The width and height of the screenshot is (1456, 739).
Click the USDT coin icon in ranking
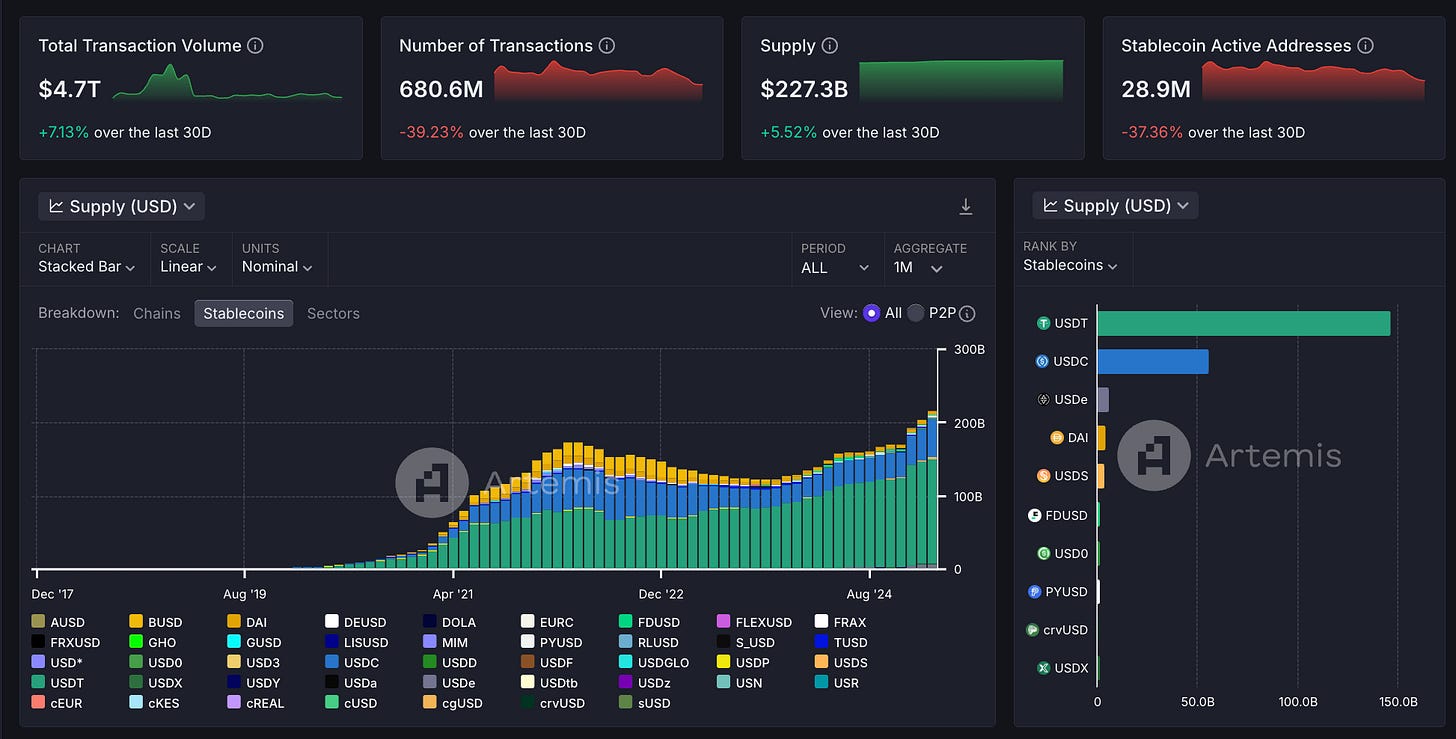pyautogui.click(x=1043, y=323)
